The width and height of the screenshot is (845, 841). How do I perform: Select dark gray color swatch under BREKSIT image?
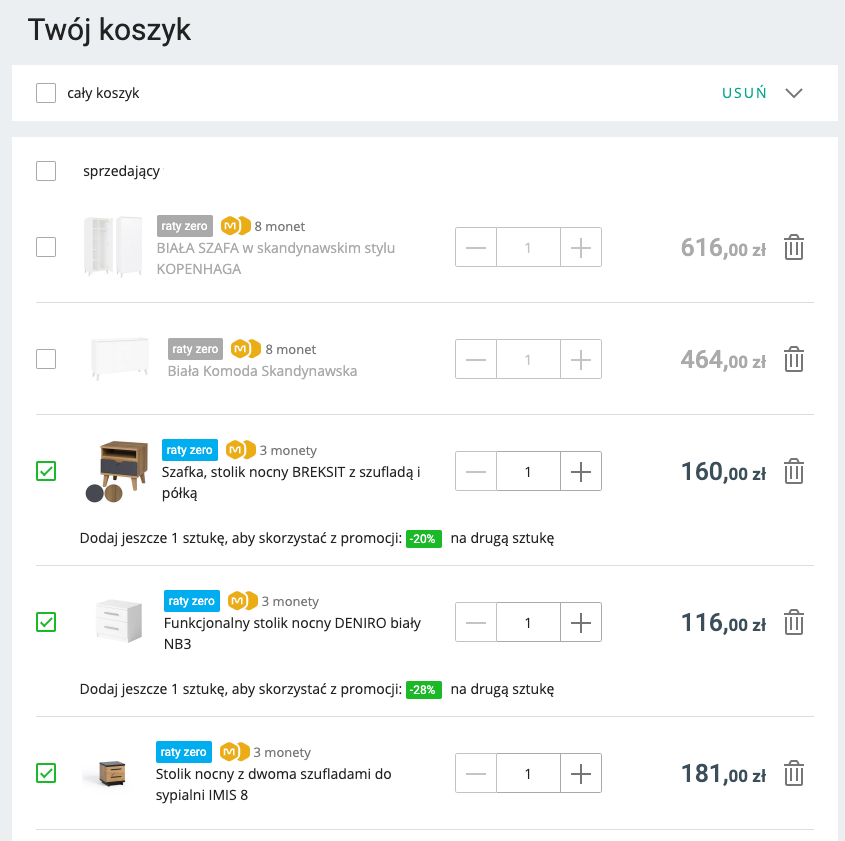click(x=94, y=493)
